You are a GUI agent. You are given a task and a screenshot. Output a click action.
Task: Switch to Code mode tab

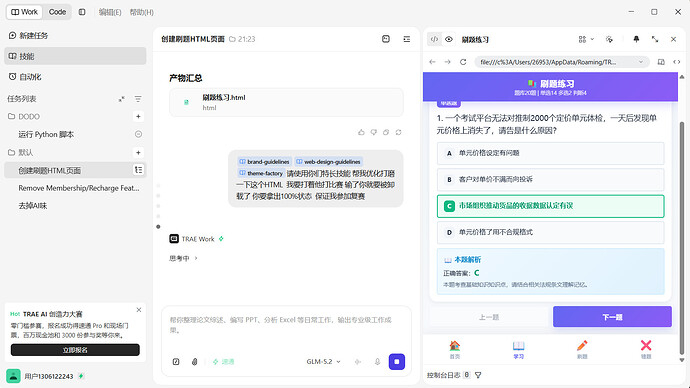coord(57,12)
